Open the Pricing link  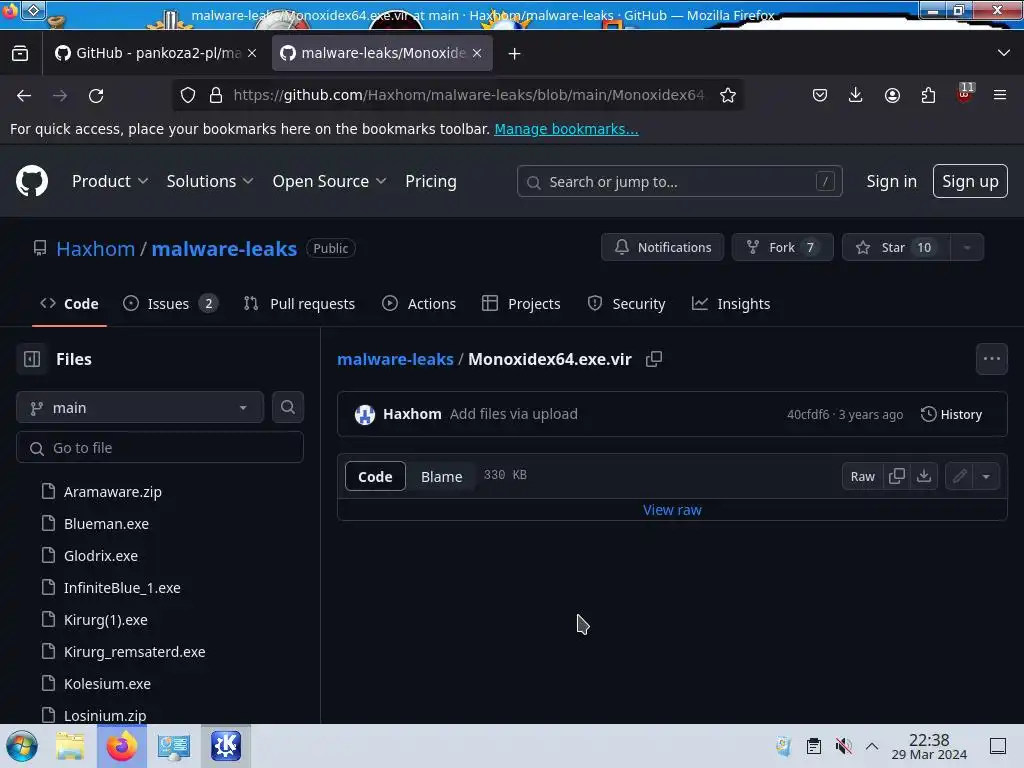(x=431, y=182)
